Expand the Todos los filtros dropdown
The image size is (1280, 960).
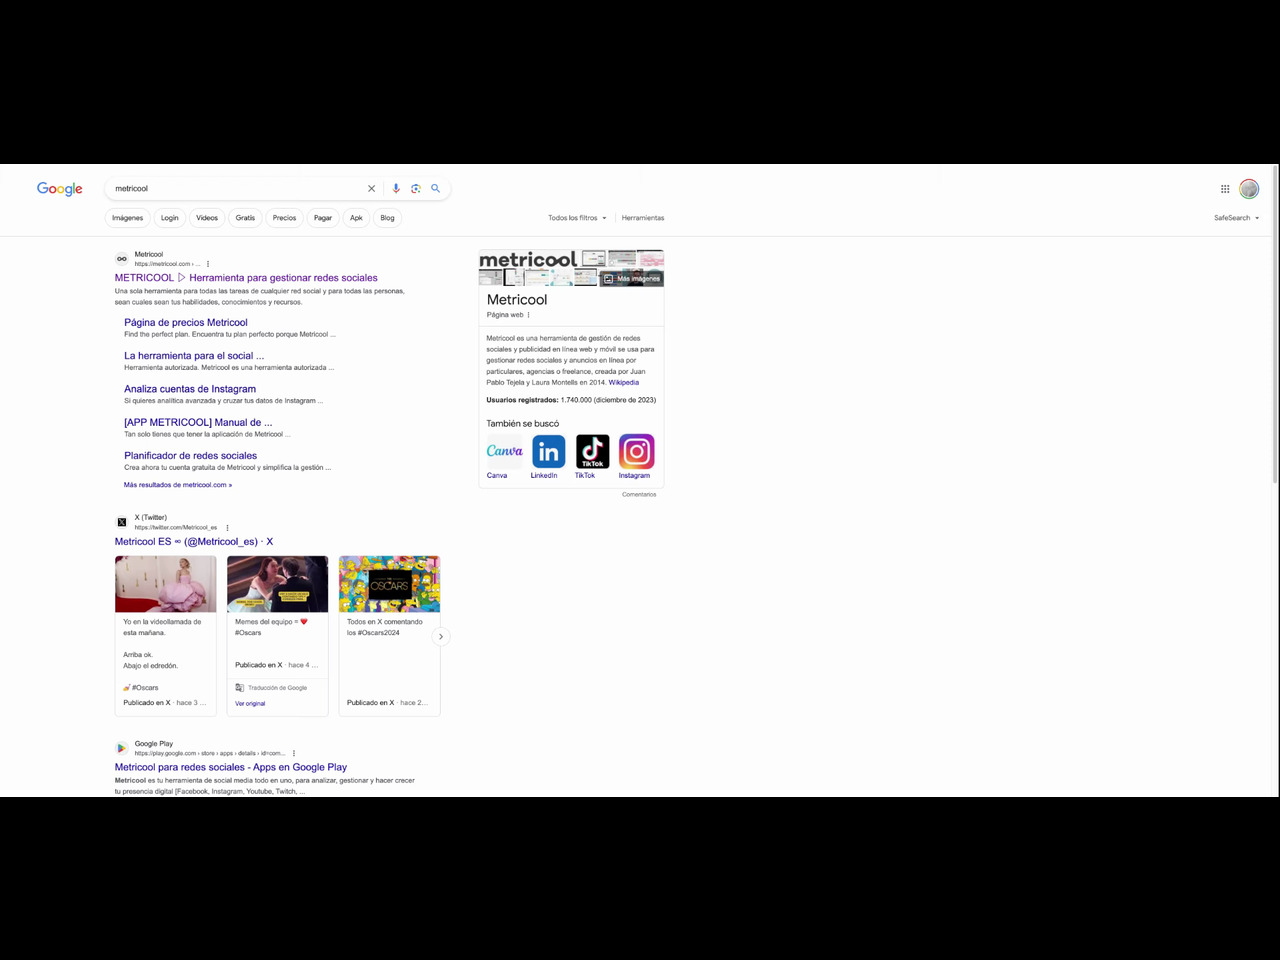[577, 218]
